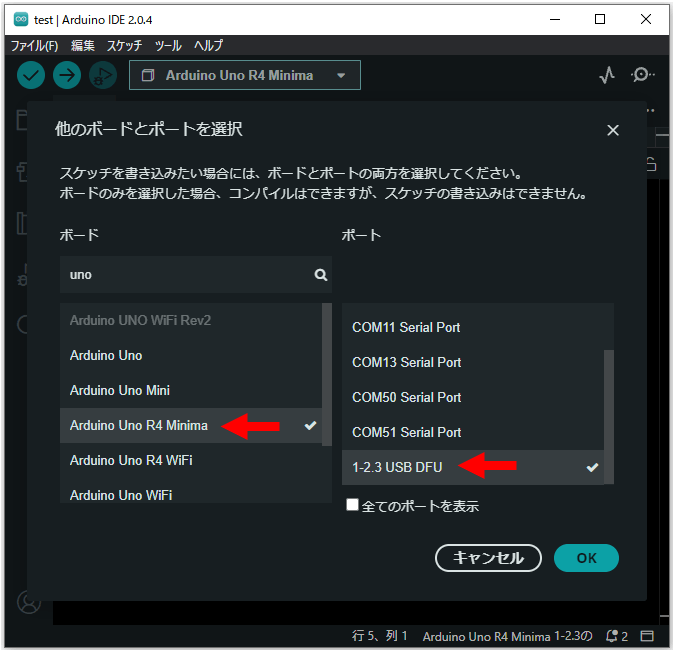Select COM50 Serial Port

pyautogui.click(x=473, y=397)
